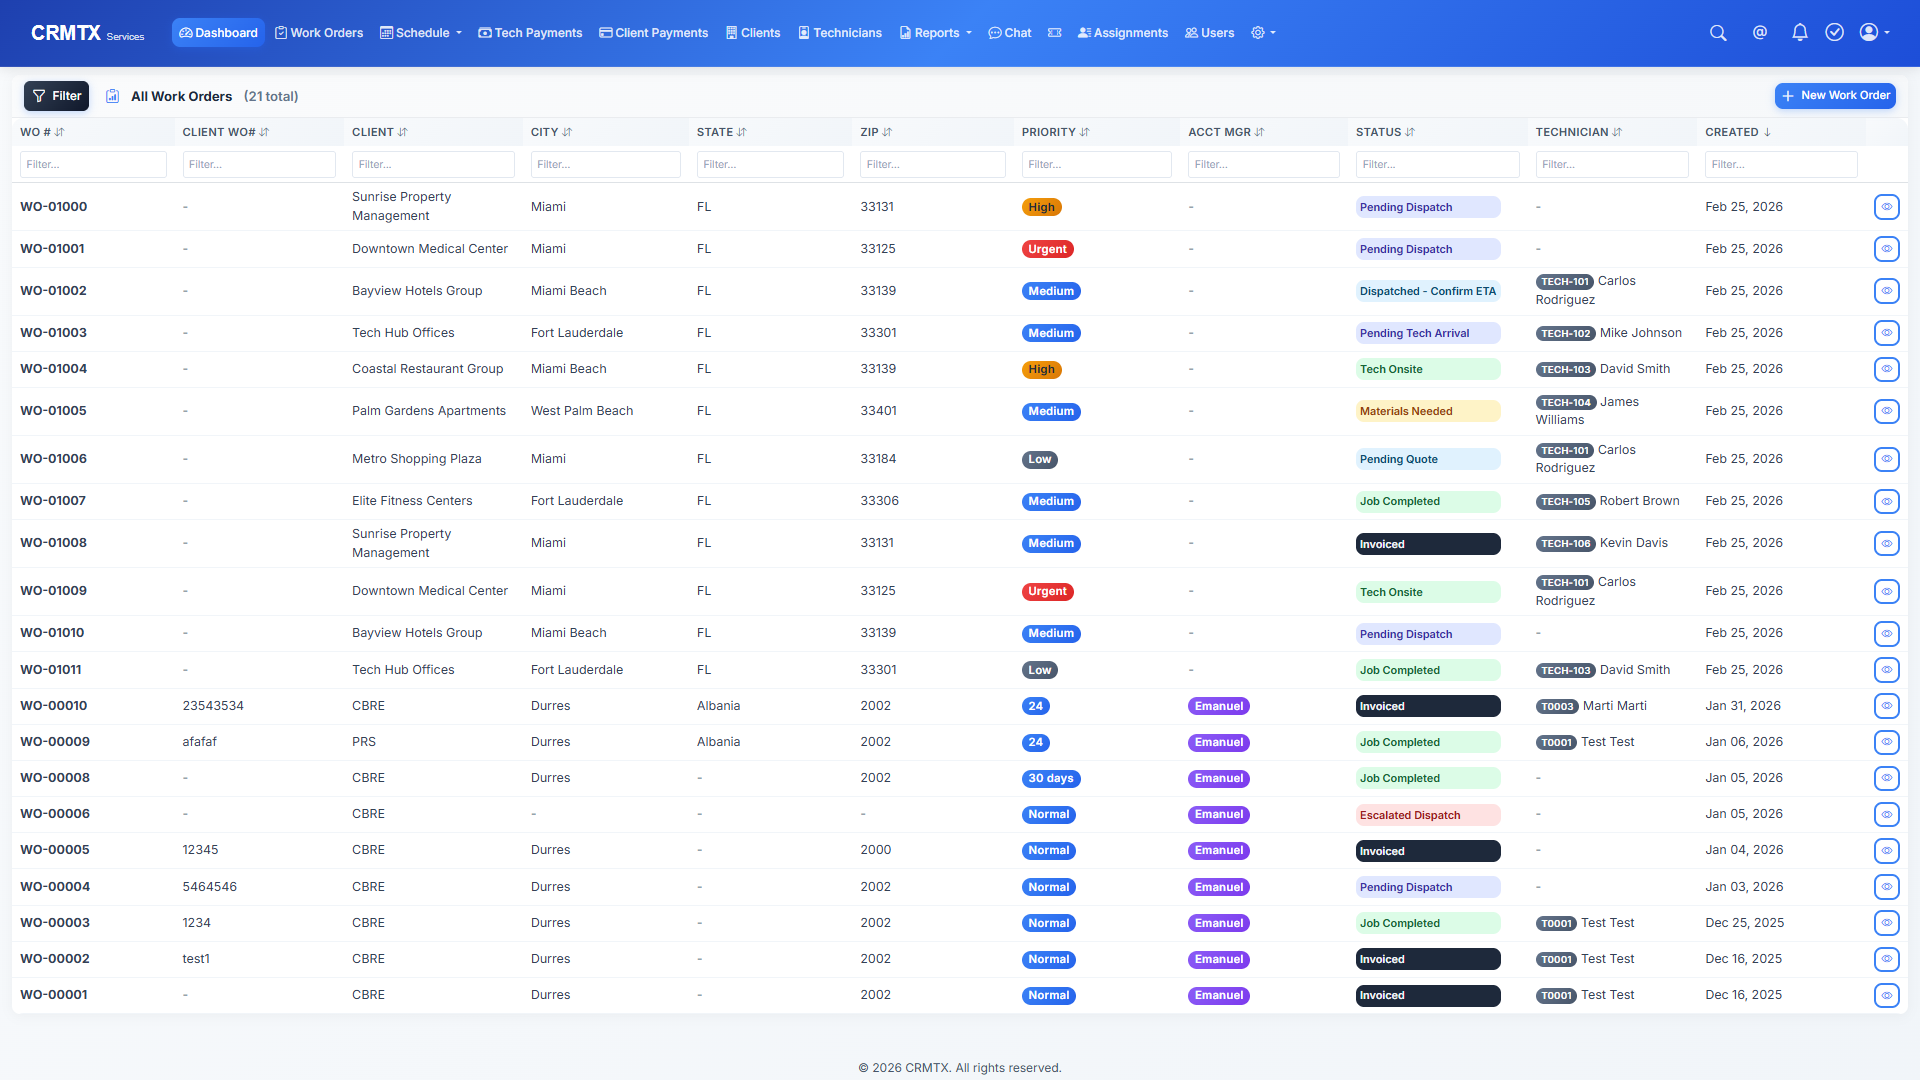This screenshot has width=1920, height=1080.
Task: Click the @ mentions icon
Action: point(1760,33)
